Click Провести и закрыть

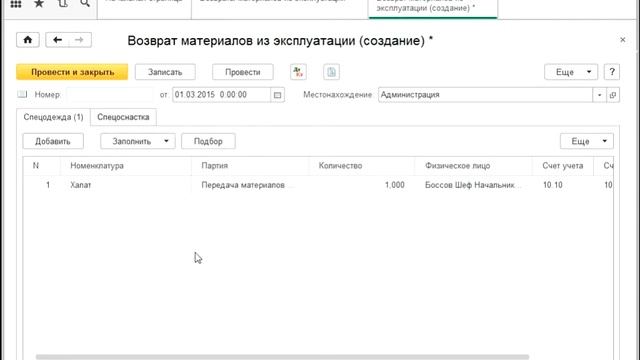tap(72, 72)
